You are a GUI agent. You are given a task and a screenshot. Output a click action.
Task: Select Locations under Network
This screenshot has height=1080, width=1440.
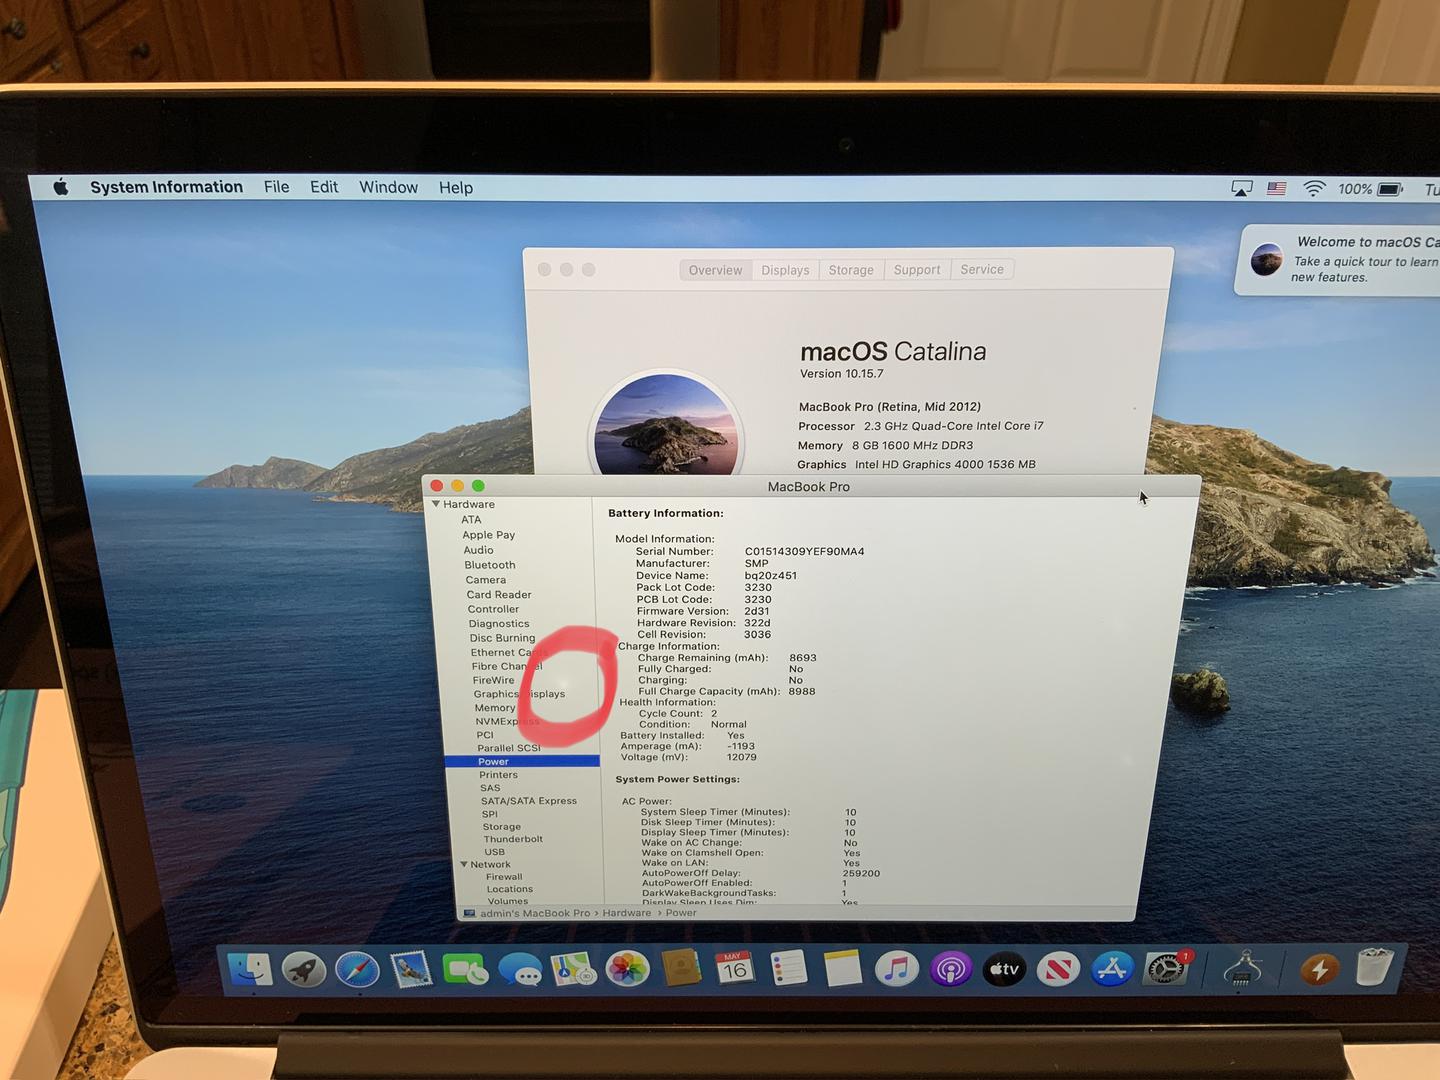(x=510, y=889)
